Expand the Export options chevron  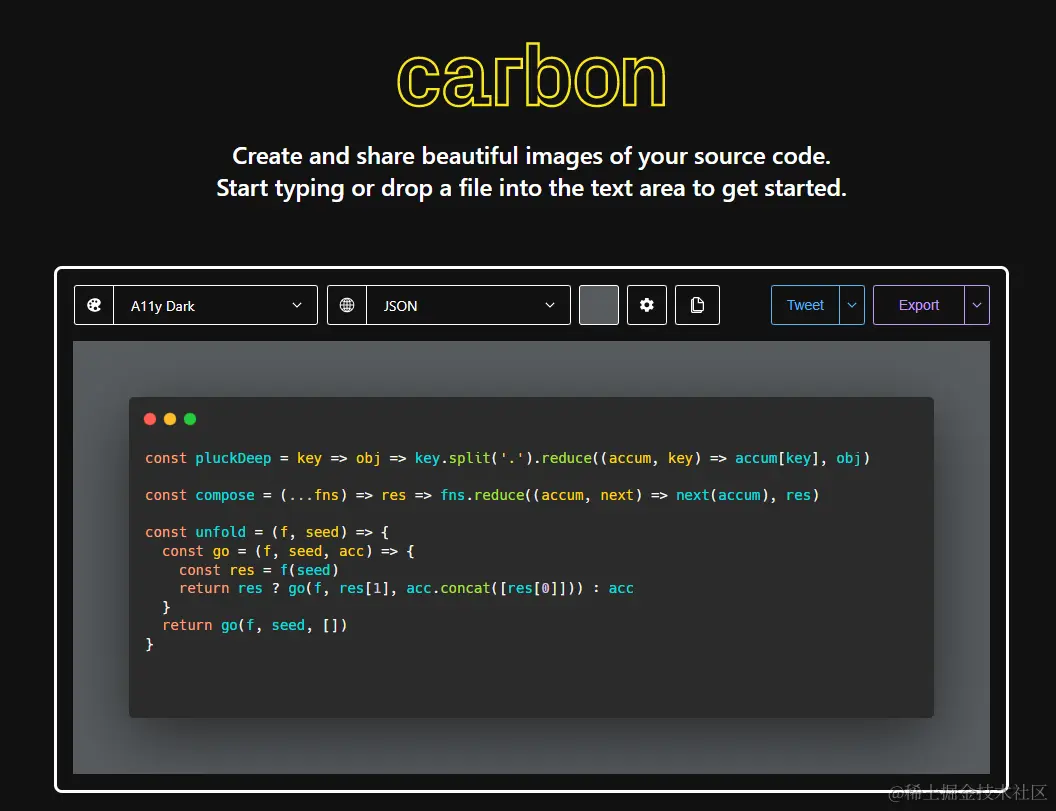coord(977,305)
